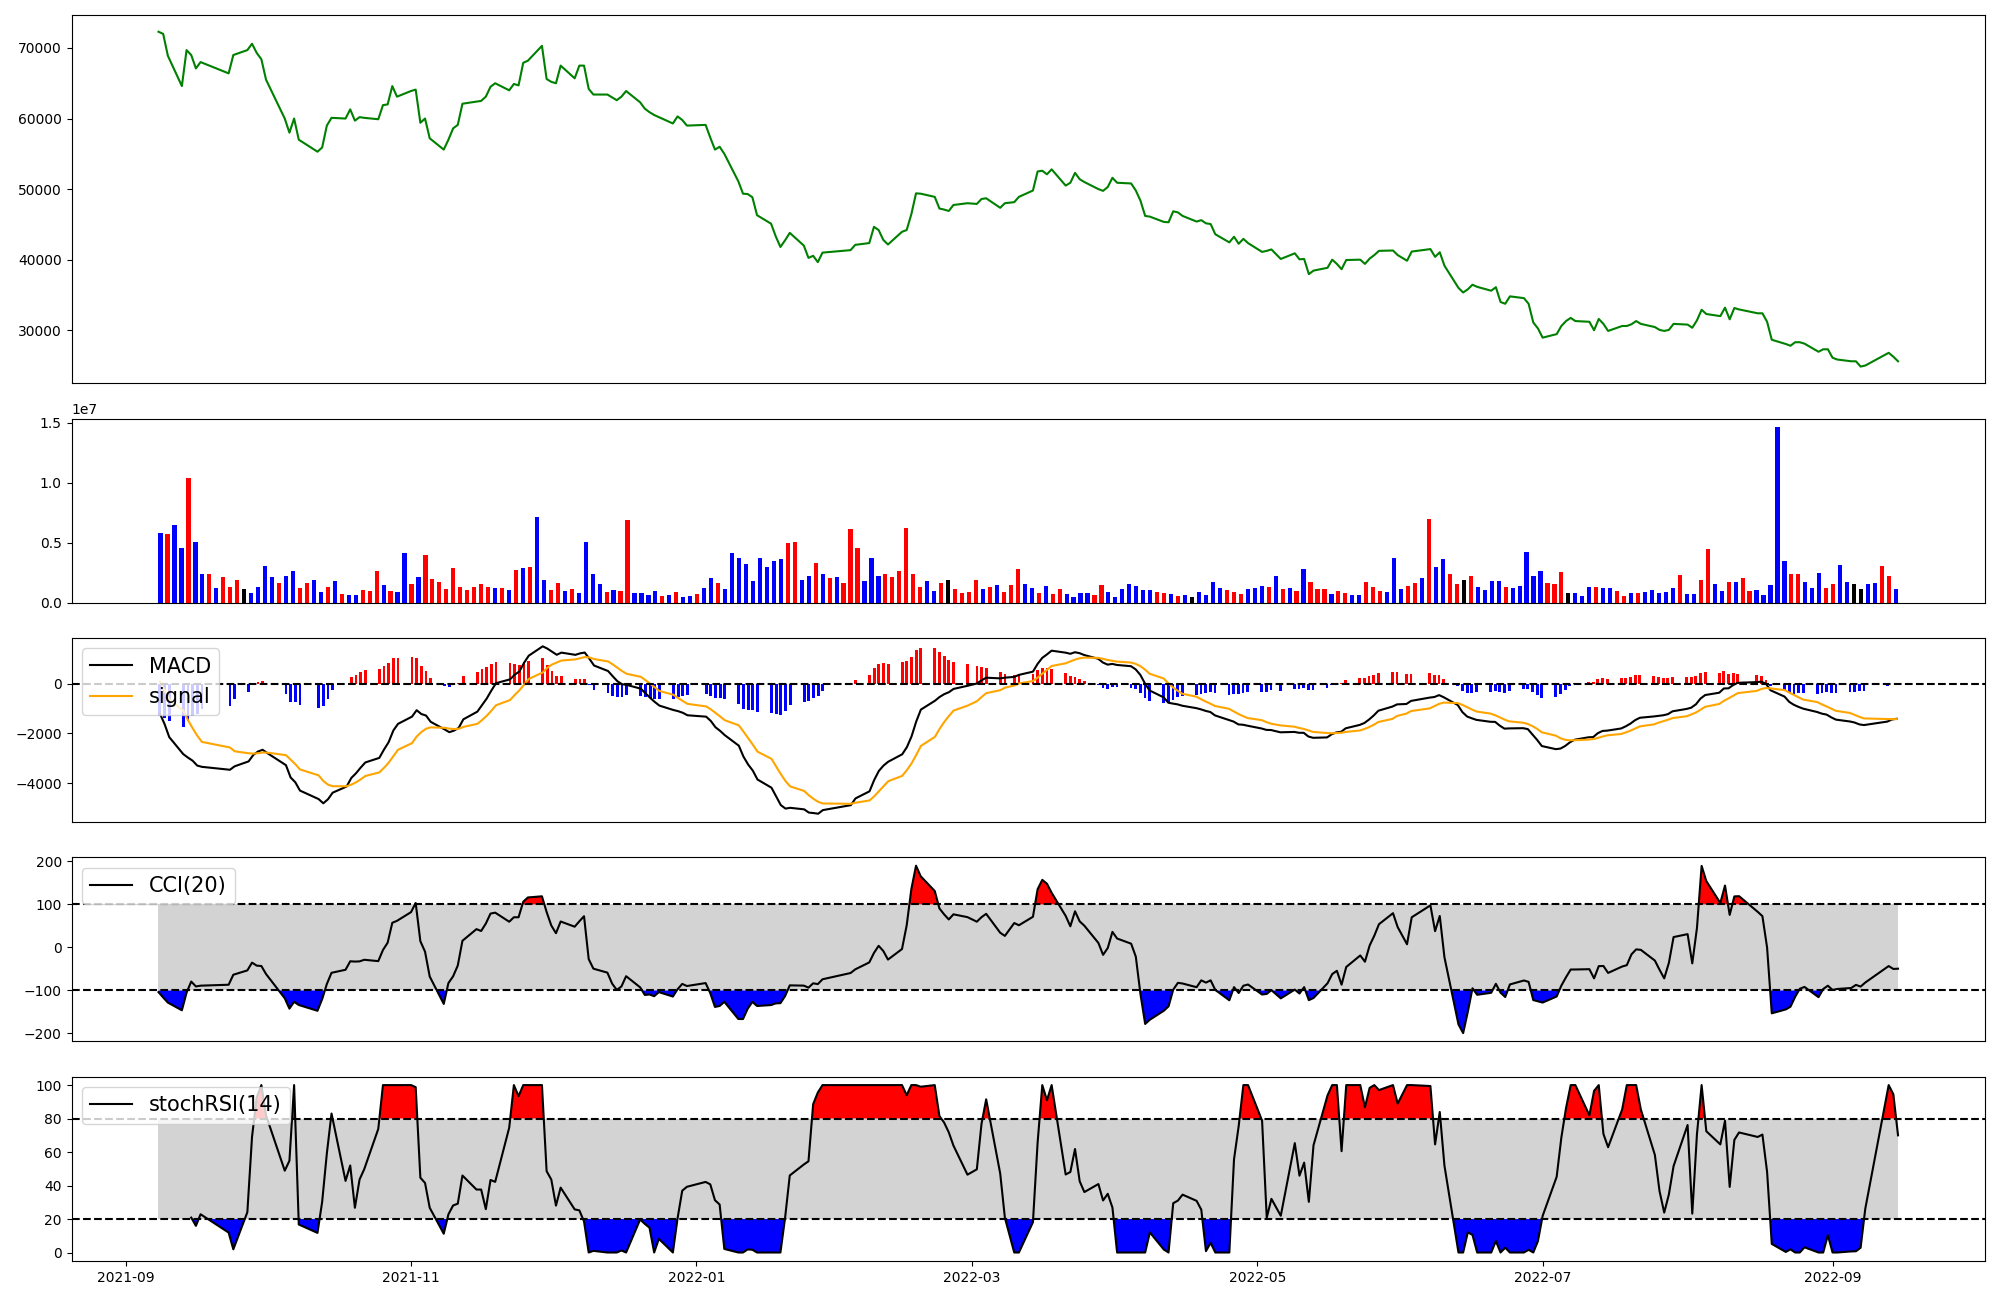2000x1300 pixels.
Task: Click the CCI(20) legend entry
Action: tap(186, 885)
